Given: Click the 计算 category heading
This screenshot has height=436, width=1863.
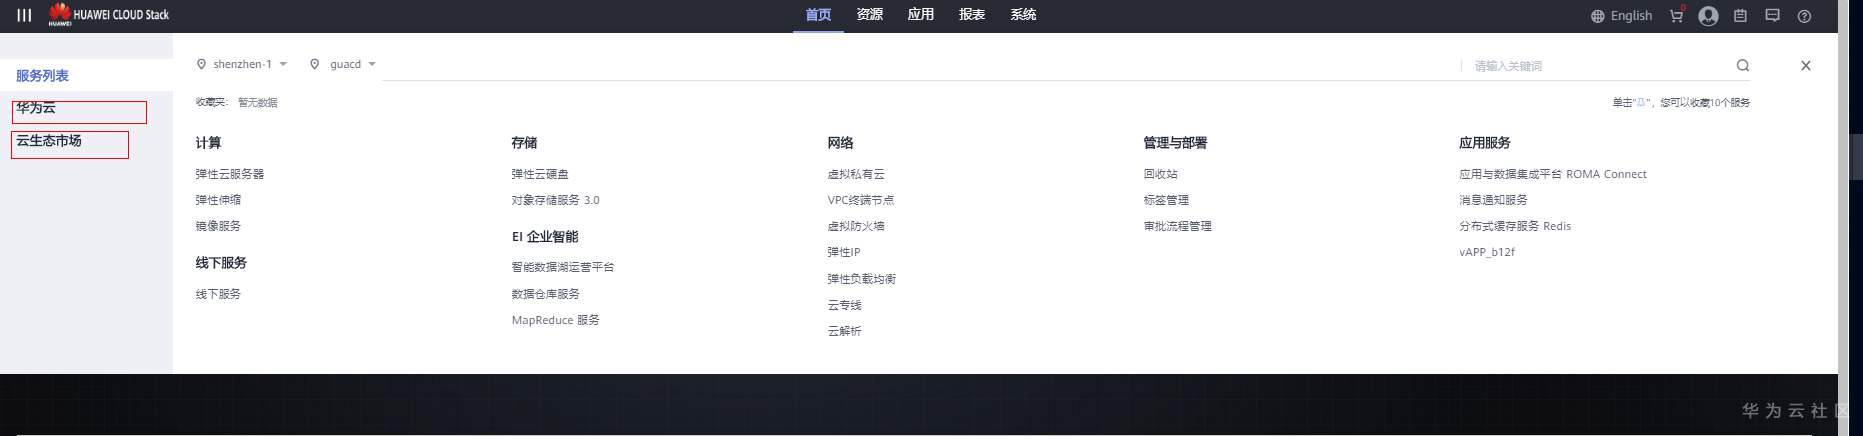Looking at the screenshot, I should pos(208,143).
